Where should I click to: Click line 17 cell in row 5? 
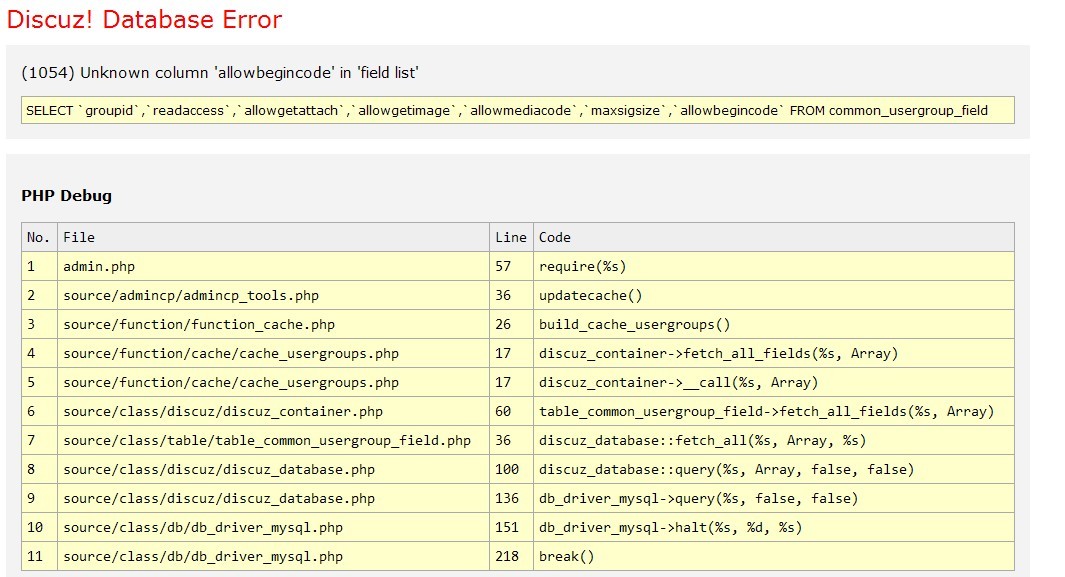click(511, 382)
